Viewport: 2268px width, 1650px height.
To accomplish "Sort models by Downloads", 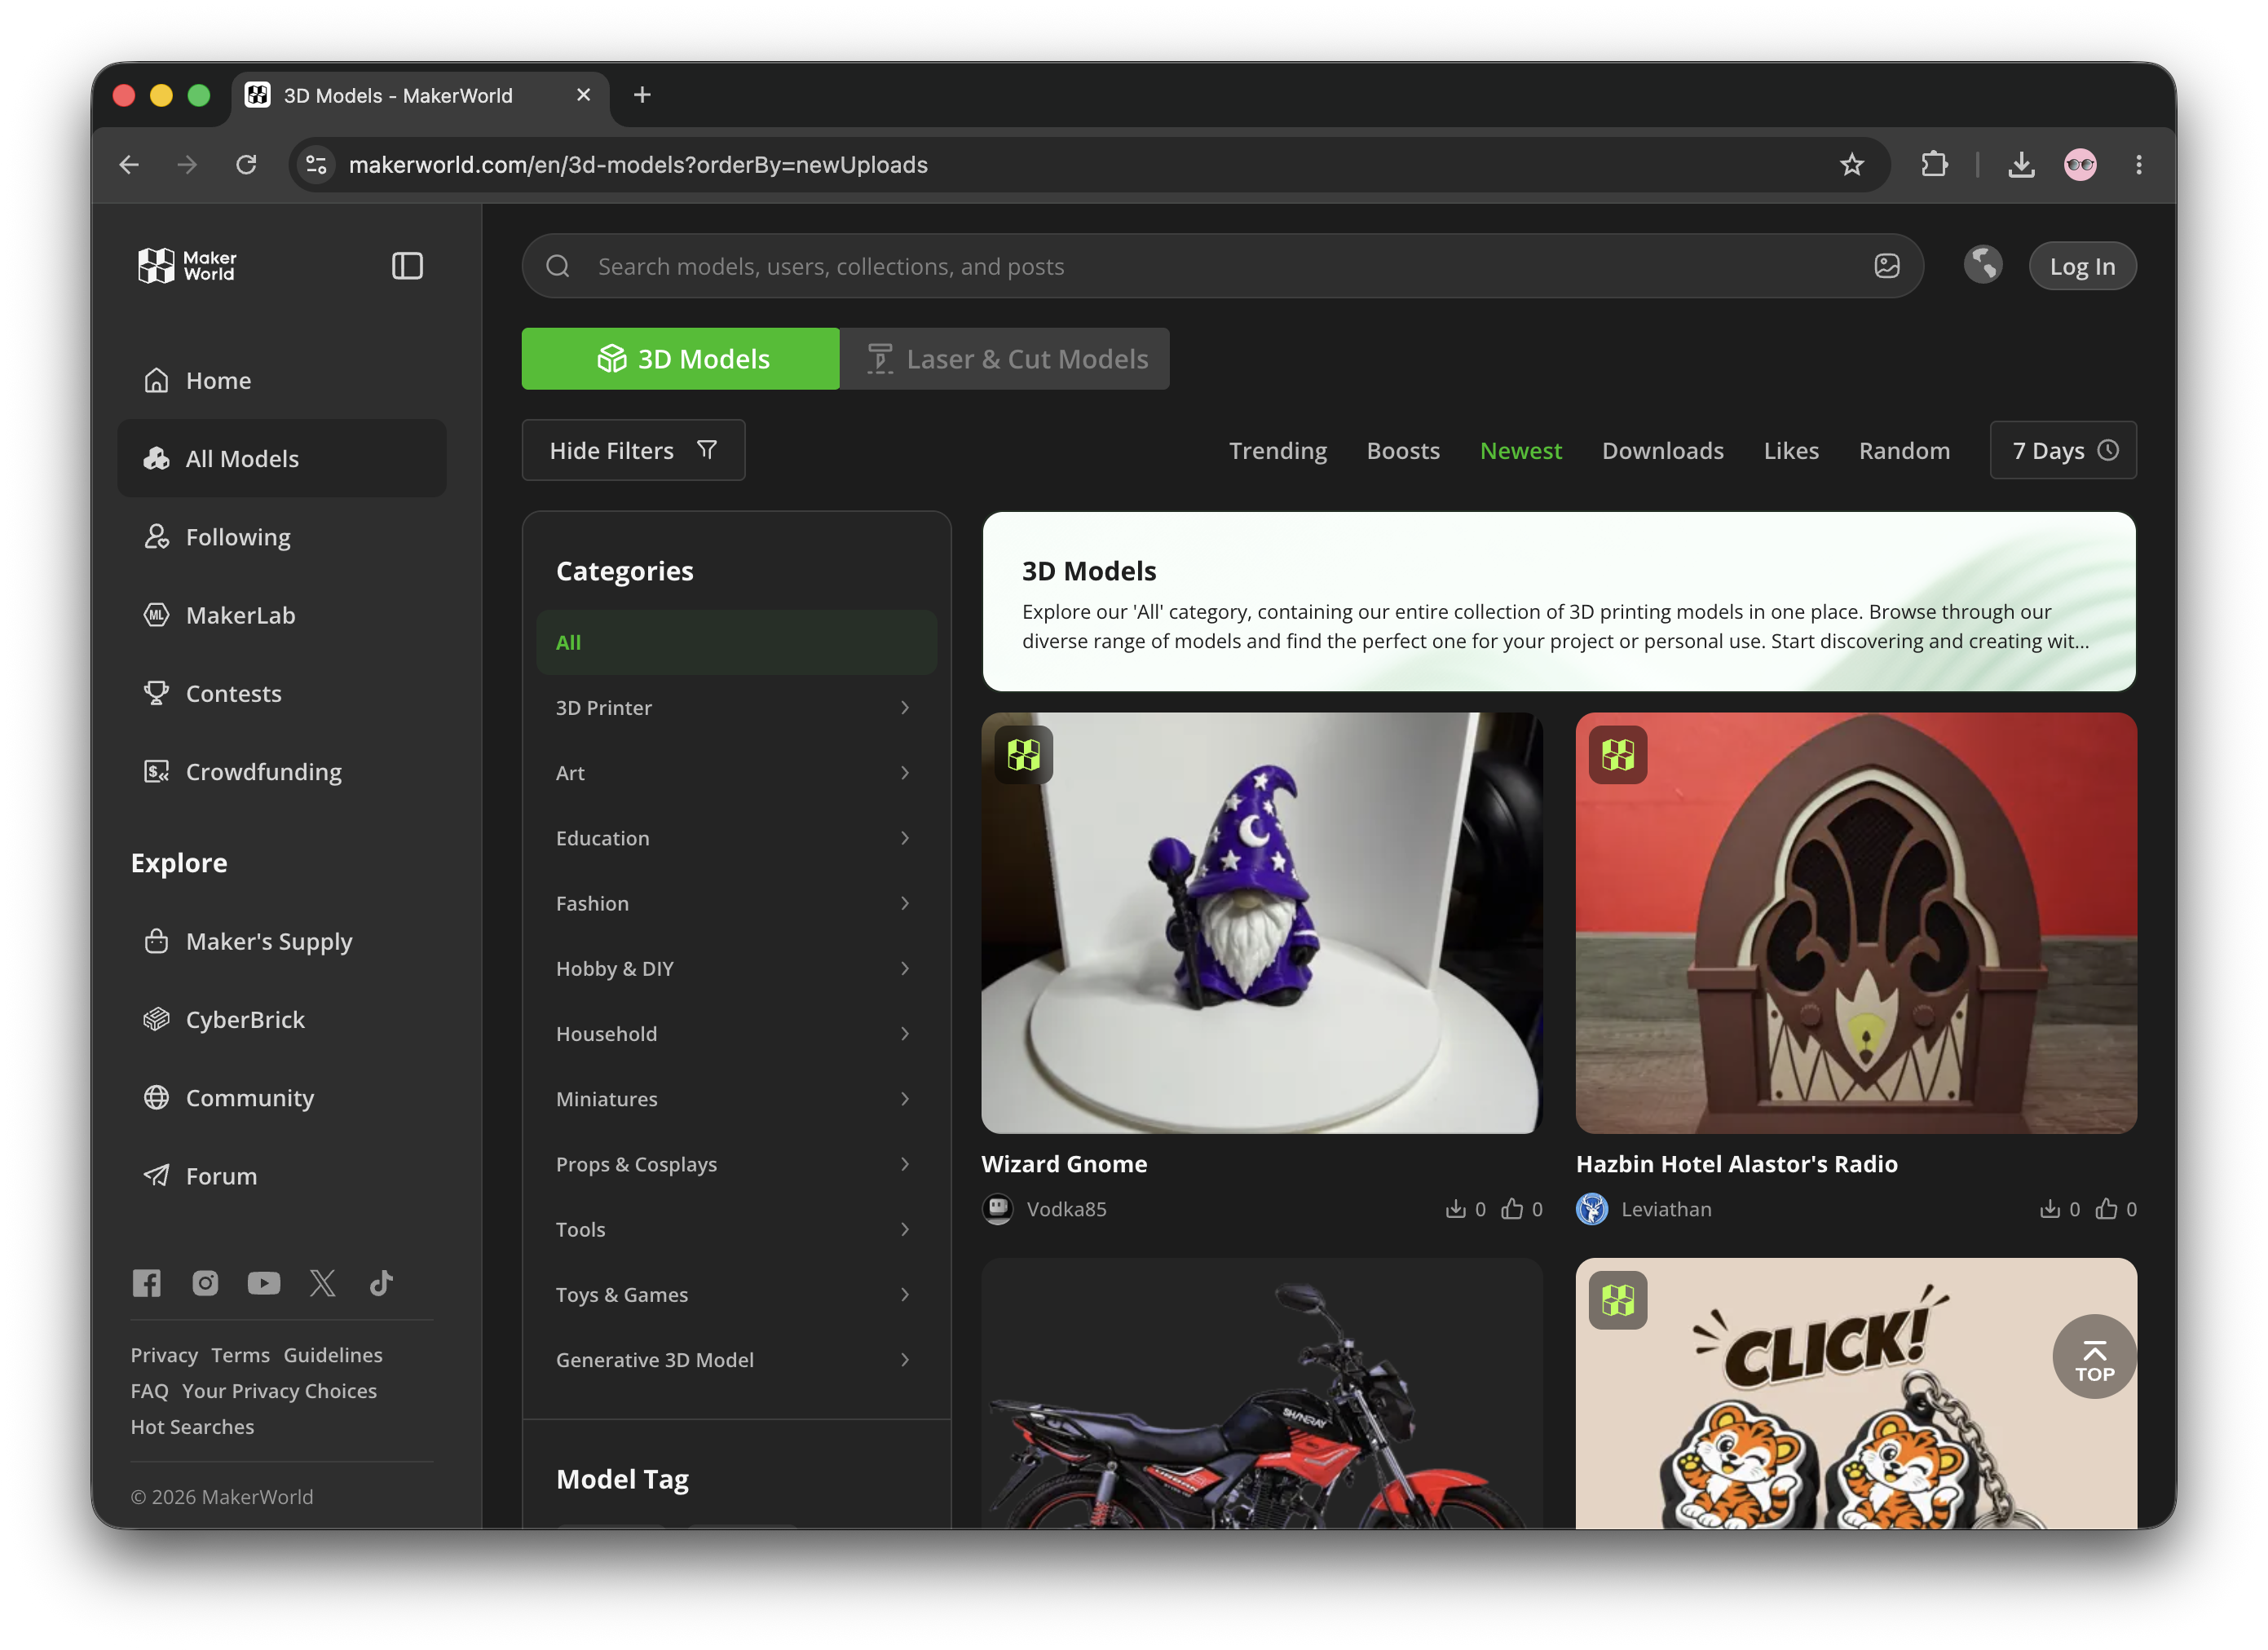I will 1662,451.
